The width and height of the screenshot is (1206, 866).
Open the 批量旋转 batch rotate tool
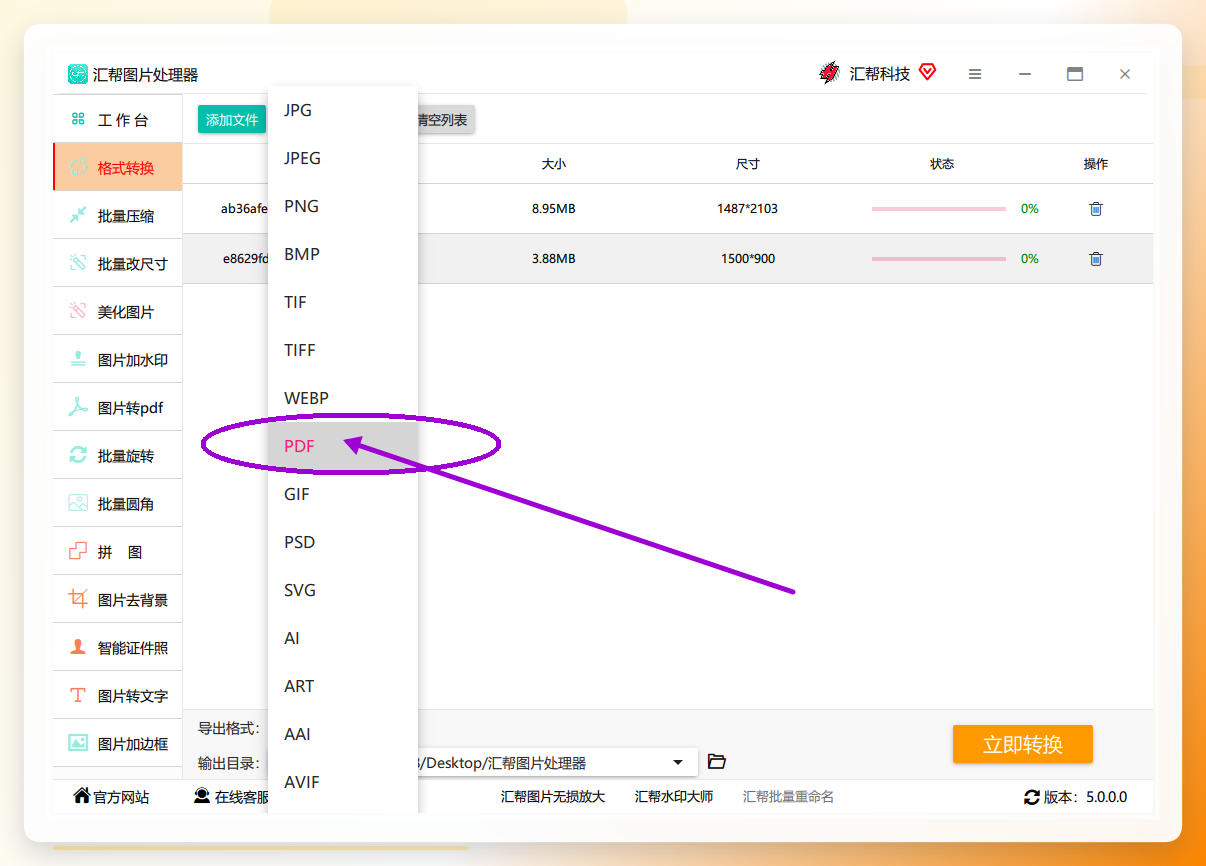tap(117, 456)
